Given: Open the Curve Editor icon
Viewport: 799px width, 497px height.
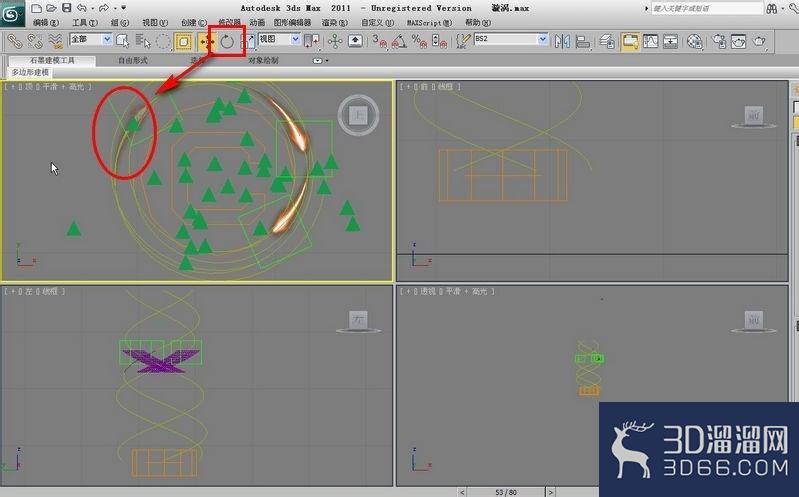Looking at the screenshot, I should (x=650, y=41).
